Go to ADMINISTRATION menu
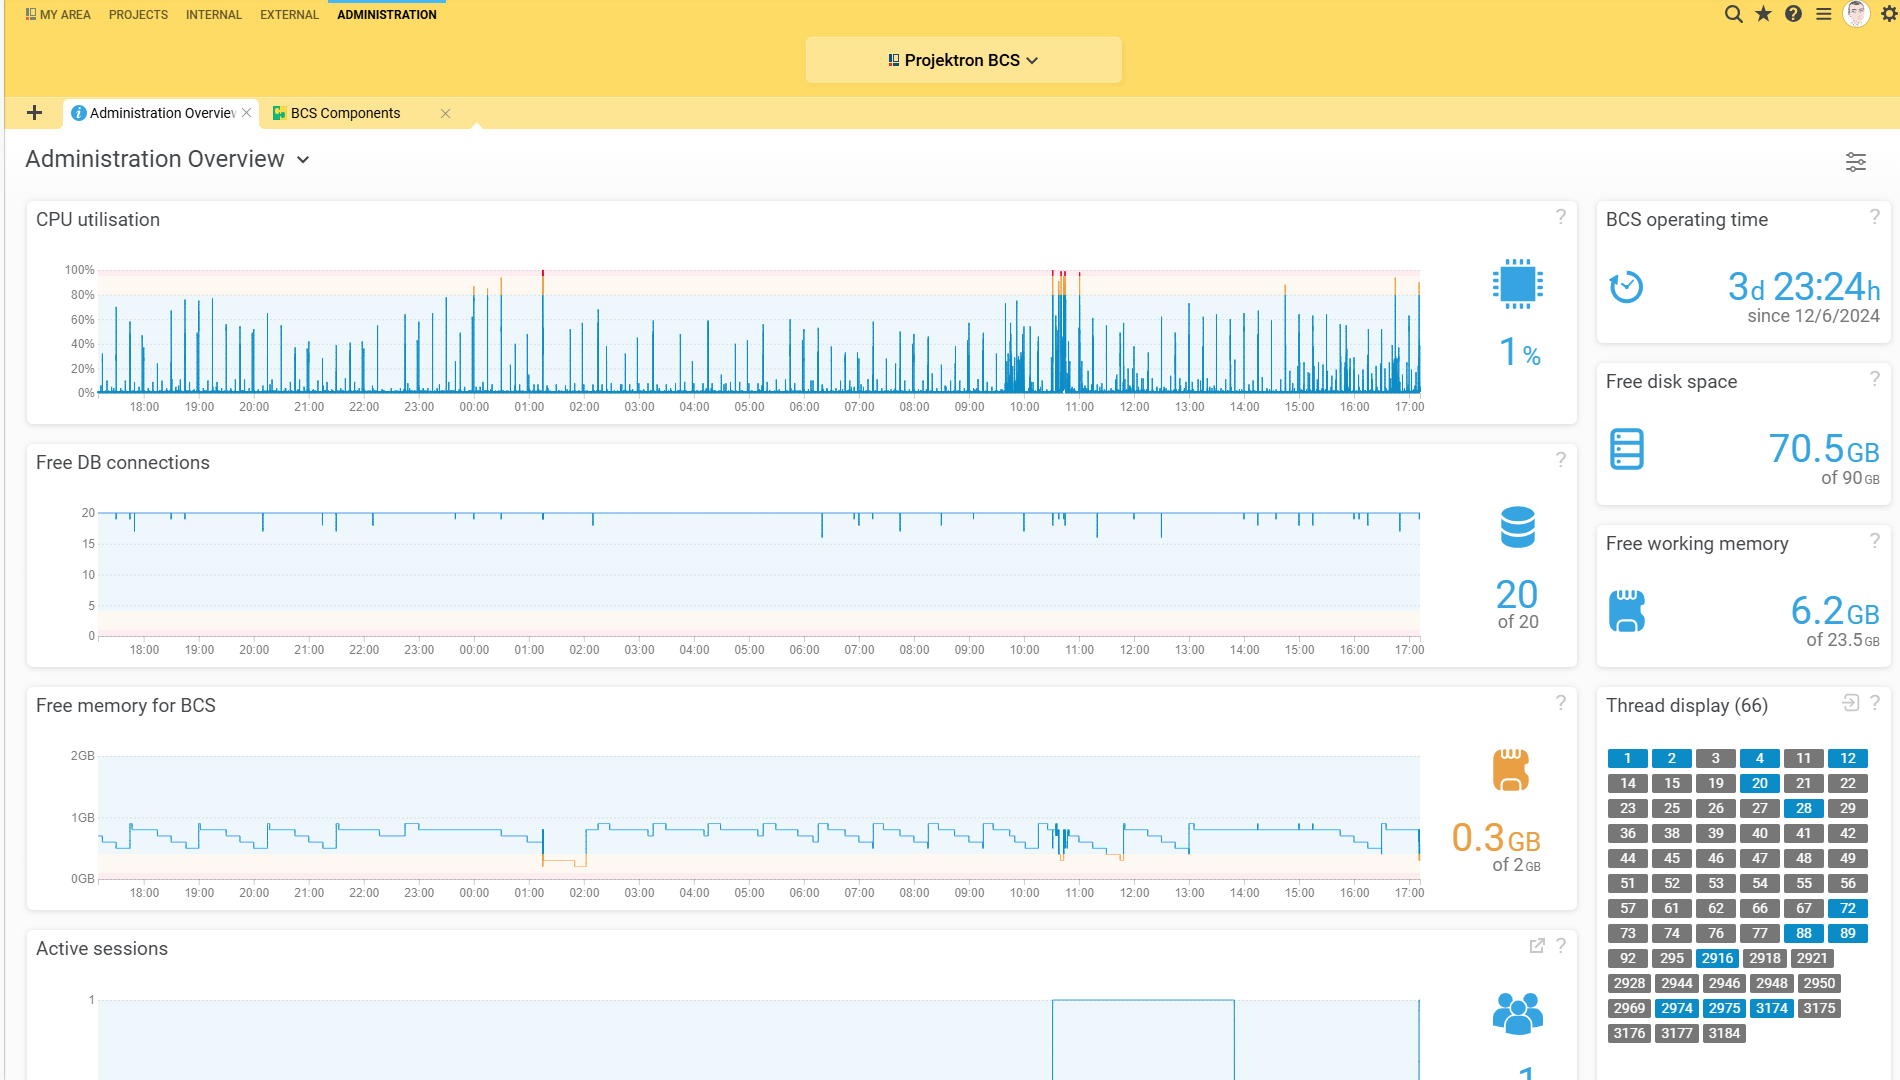1900x1080 pixels. [x=387, y=15]
